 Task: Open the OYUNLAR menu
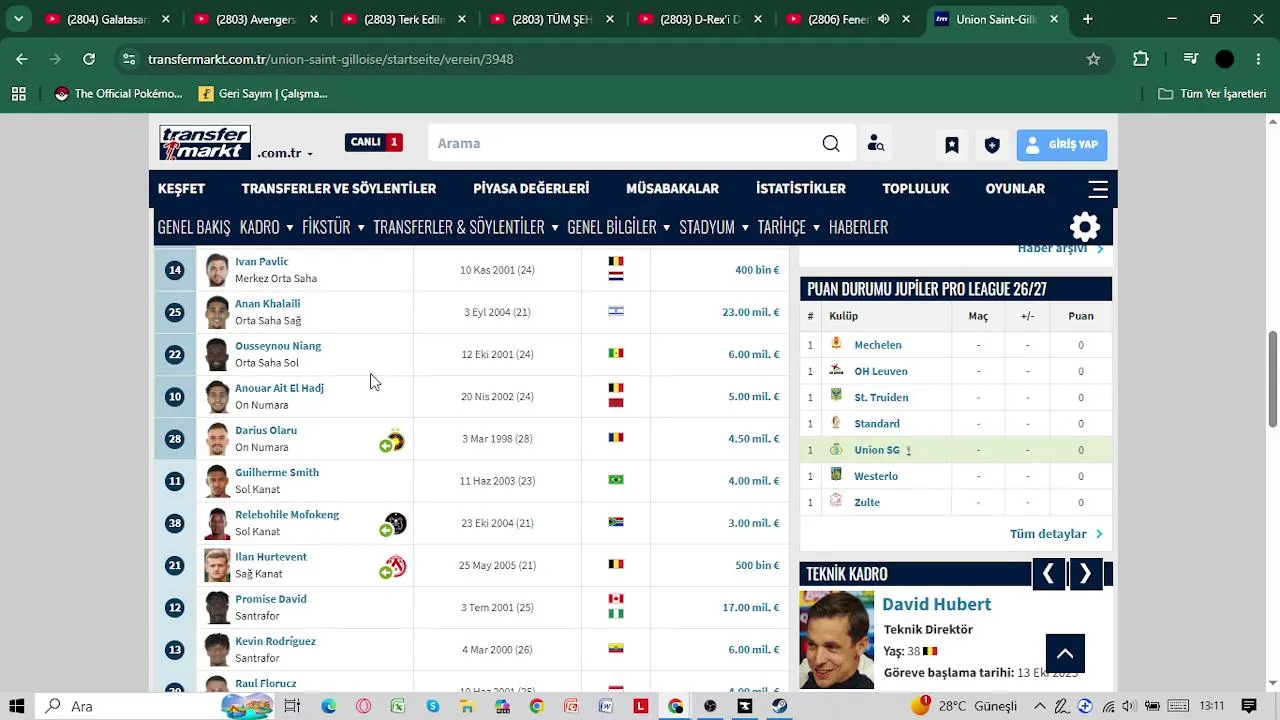pyautogui.click(x=1015, y=189)
